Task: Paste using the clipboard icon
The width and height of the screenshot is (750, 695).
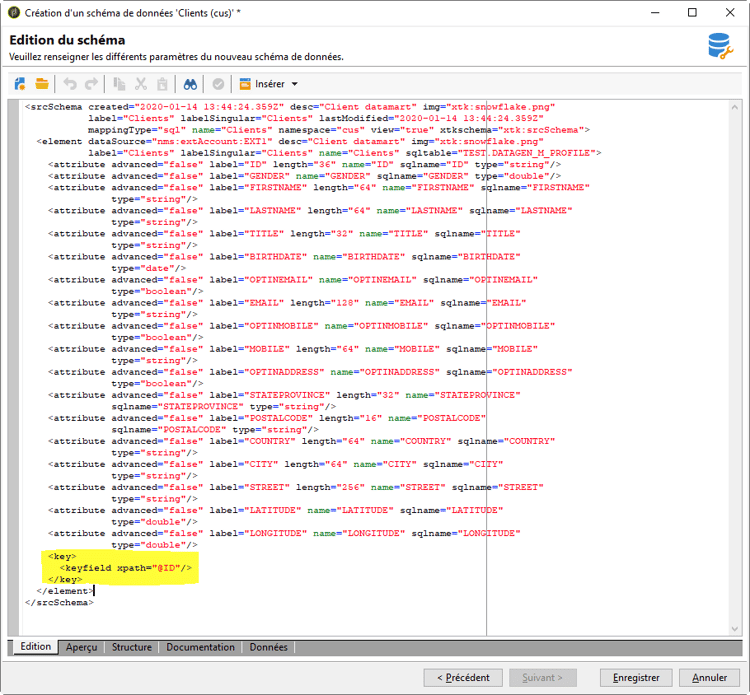Action: (163, 84)
